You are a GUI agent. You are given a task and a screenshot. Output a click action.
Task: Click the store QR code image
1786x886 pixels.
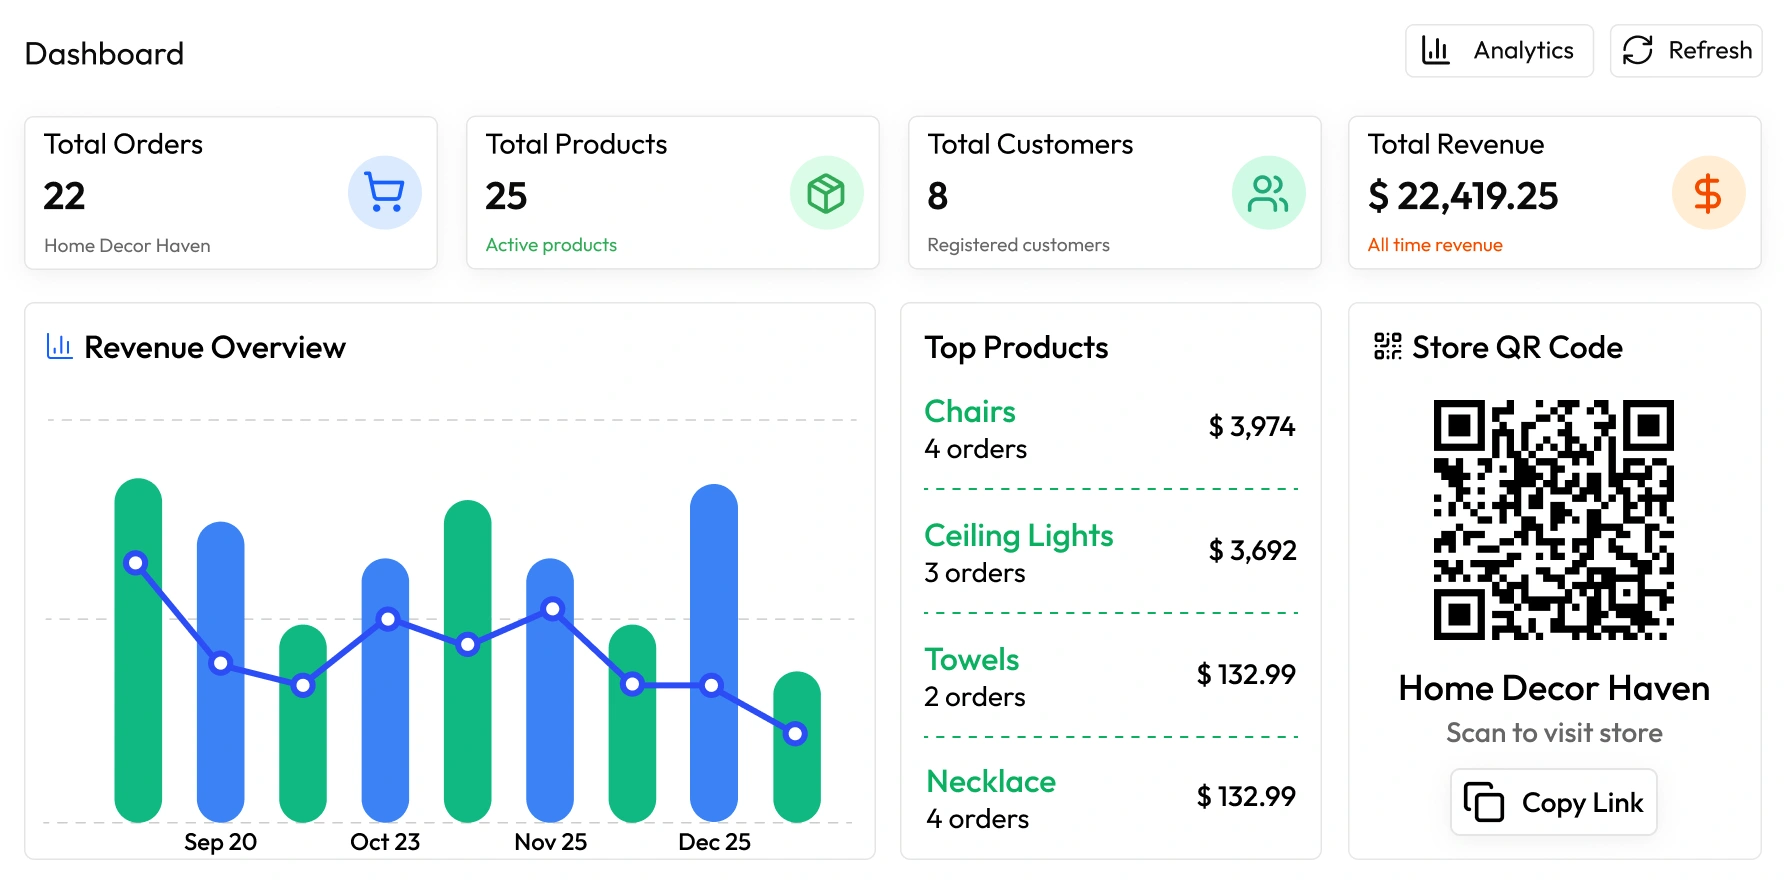click(x=1554, y=520)
